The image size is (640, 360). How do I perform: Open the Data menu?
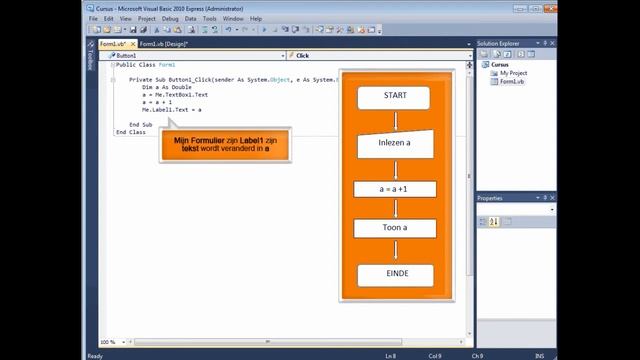coord(190,19)
